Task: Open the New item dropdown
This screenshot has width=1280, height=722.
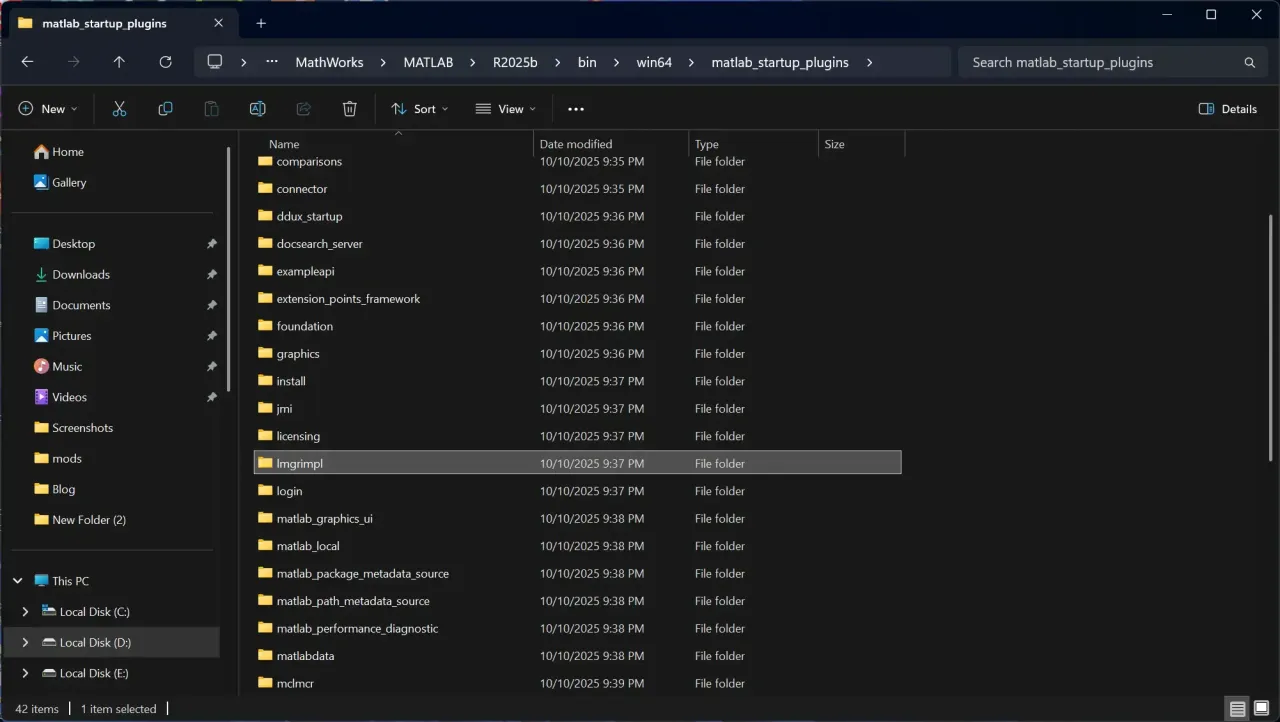Action: [x=48, y=109]
